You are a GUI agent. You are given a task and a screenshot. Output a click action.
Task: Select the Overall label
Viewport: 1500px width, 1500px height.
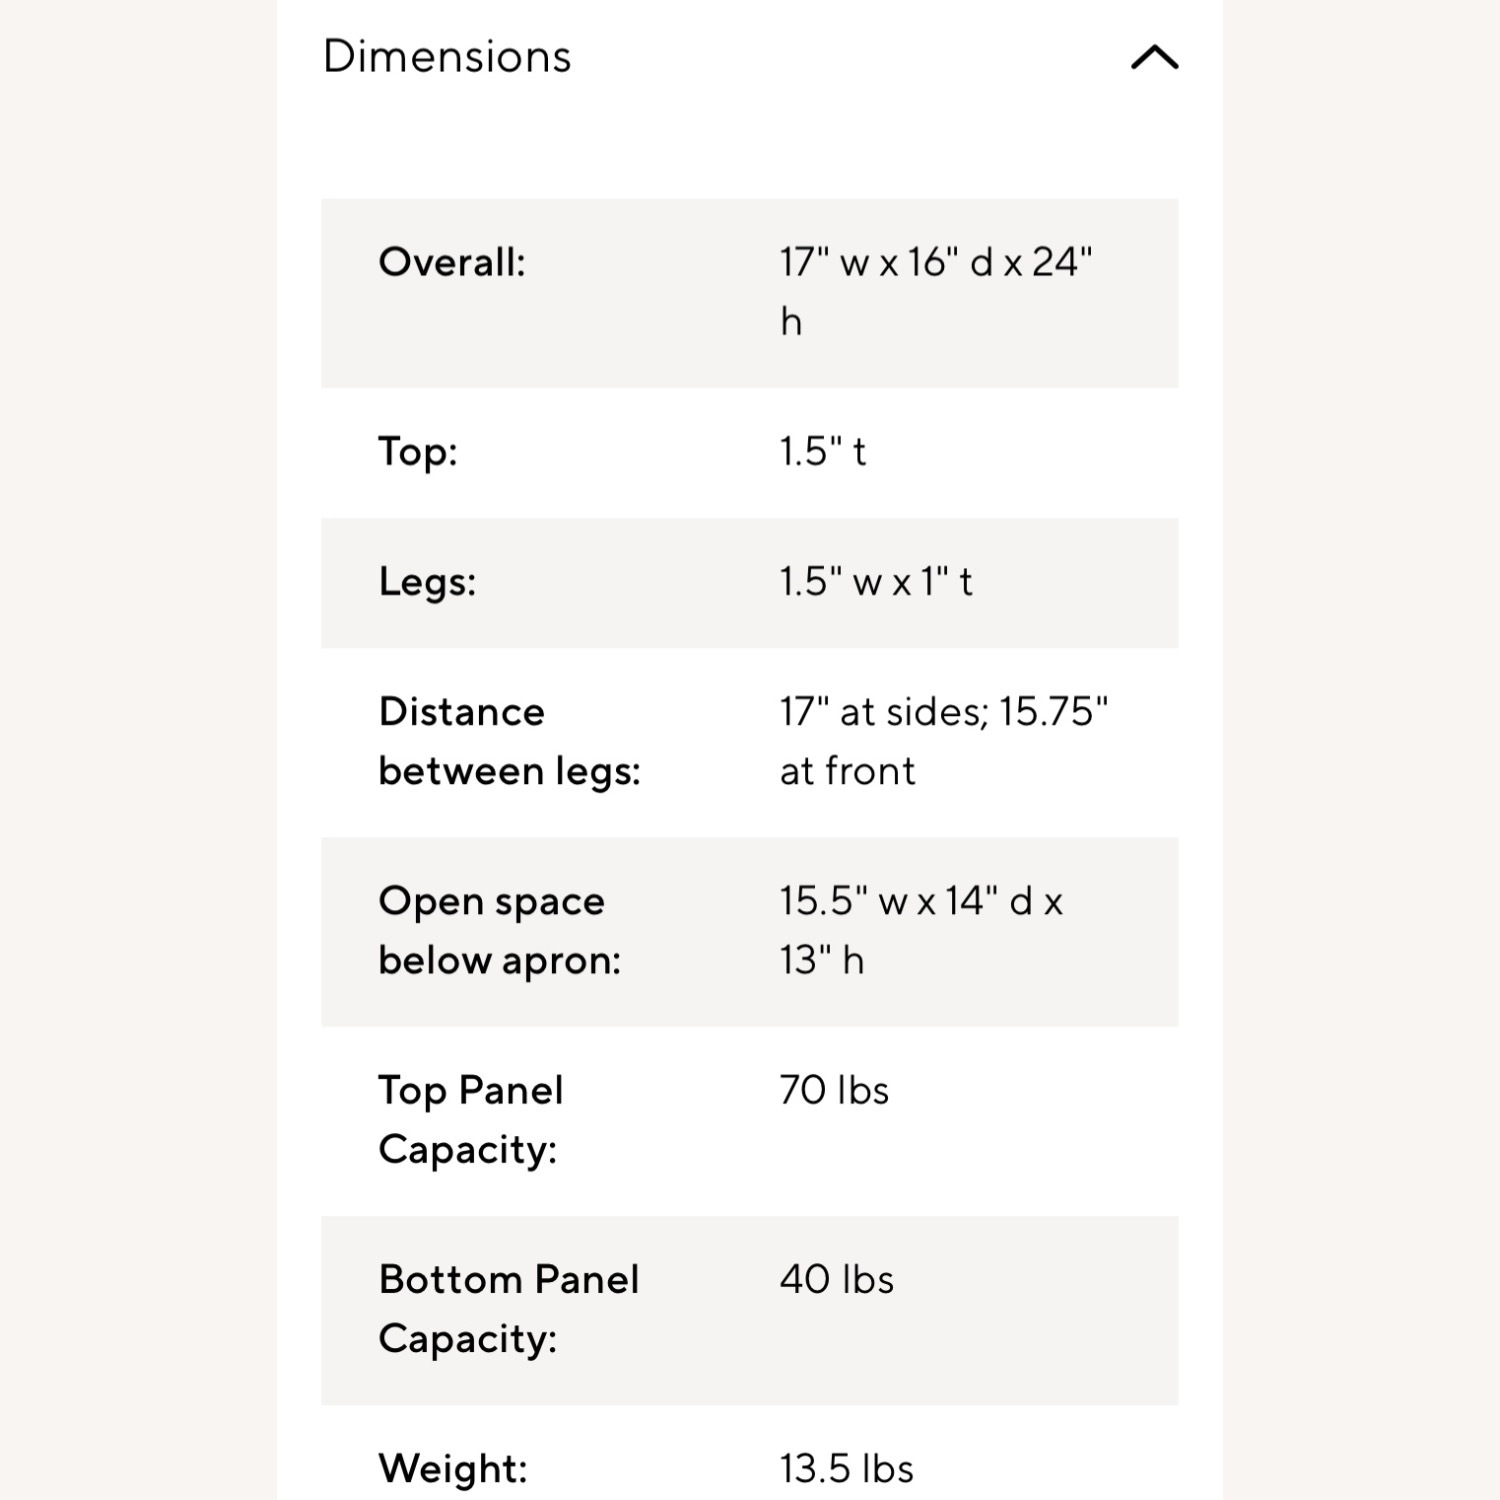point(452,263)
